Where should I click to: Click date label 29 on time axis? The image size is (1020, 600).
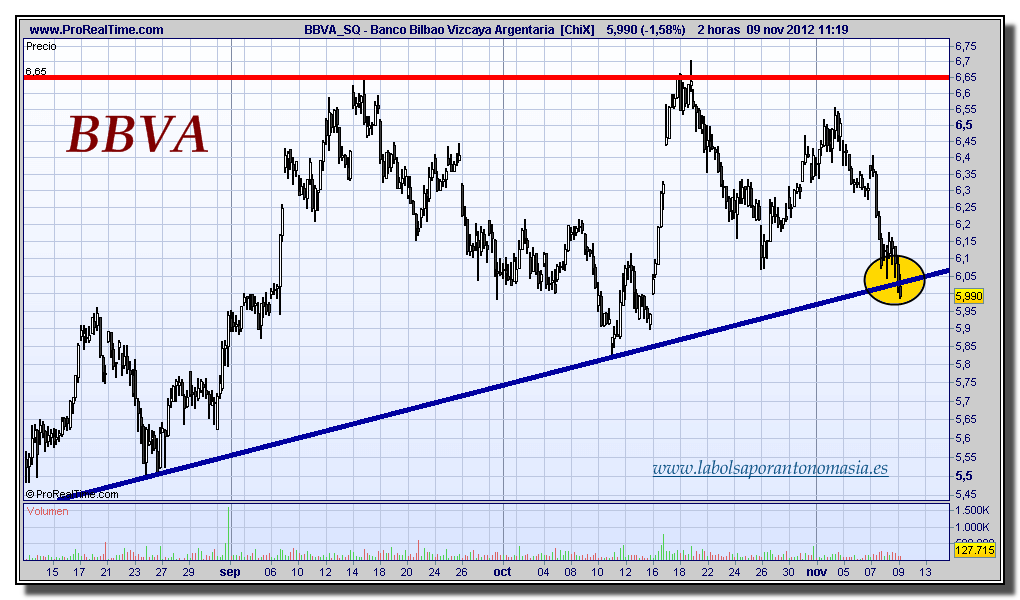click(x=188, y=572)
